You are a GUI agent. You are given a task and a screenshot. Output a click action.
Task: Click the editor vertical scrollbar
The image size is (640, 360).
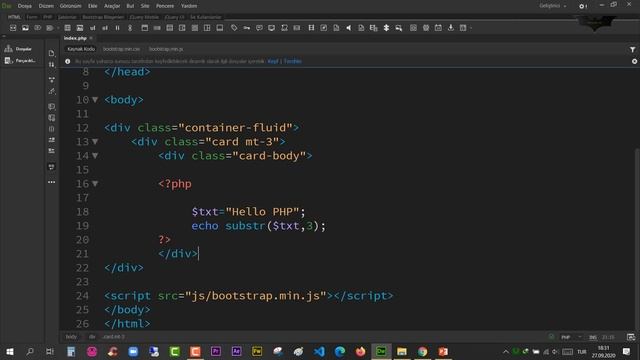pyautogui.click(x=637, y=241)
